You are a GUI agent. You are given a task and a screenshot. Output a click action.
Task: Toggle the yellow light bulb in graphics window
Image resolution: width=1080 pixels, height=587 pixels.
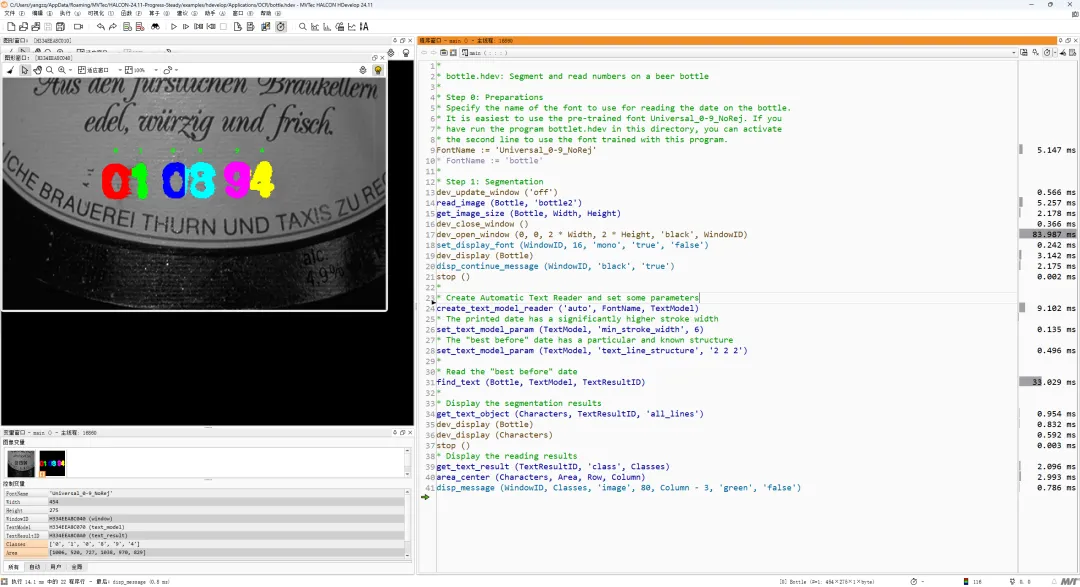(x=378, y=70)
